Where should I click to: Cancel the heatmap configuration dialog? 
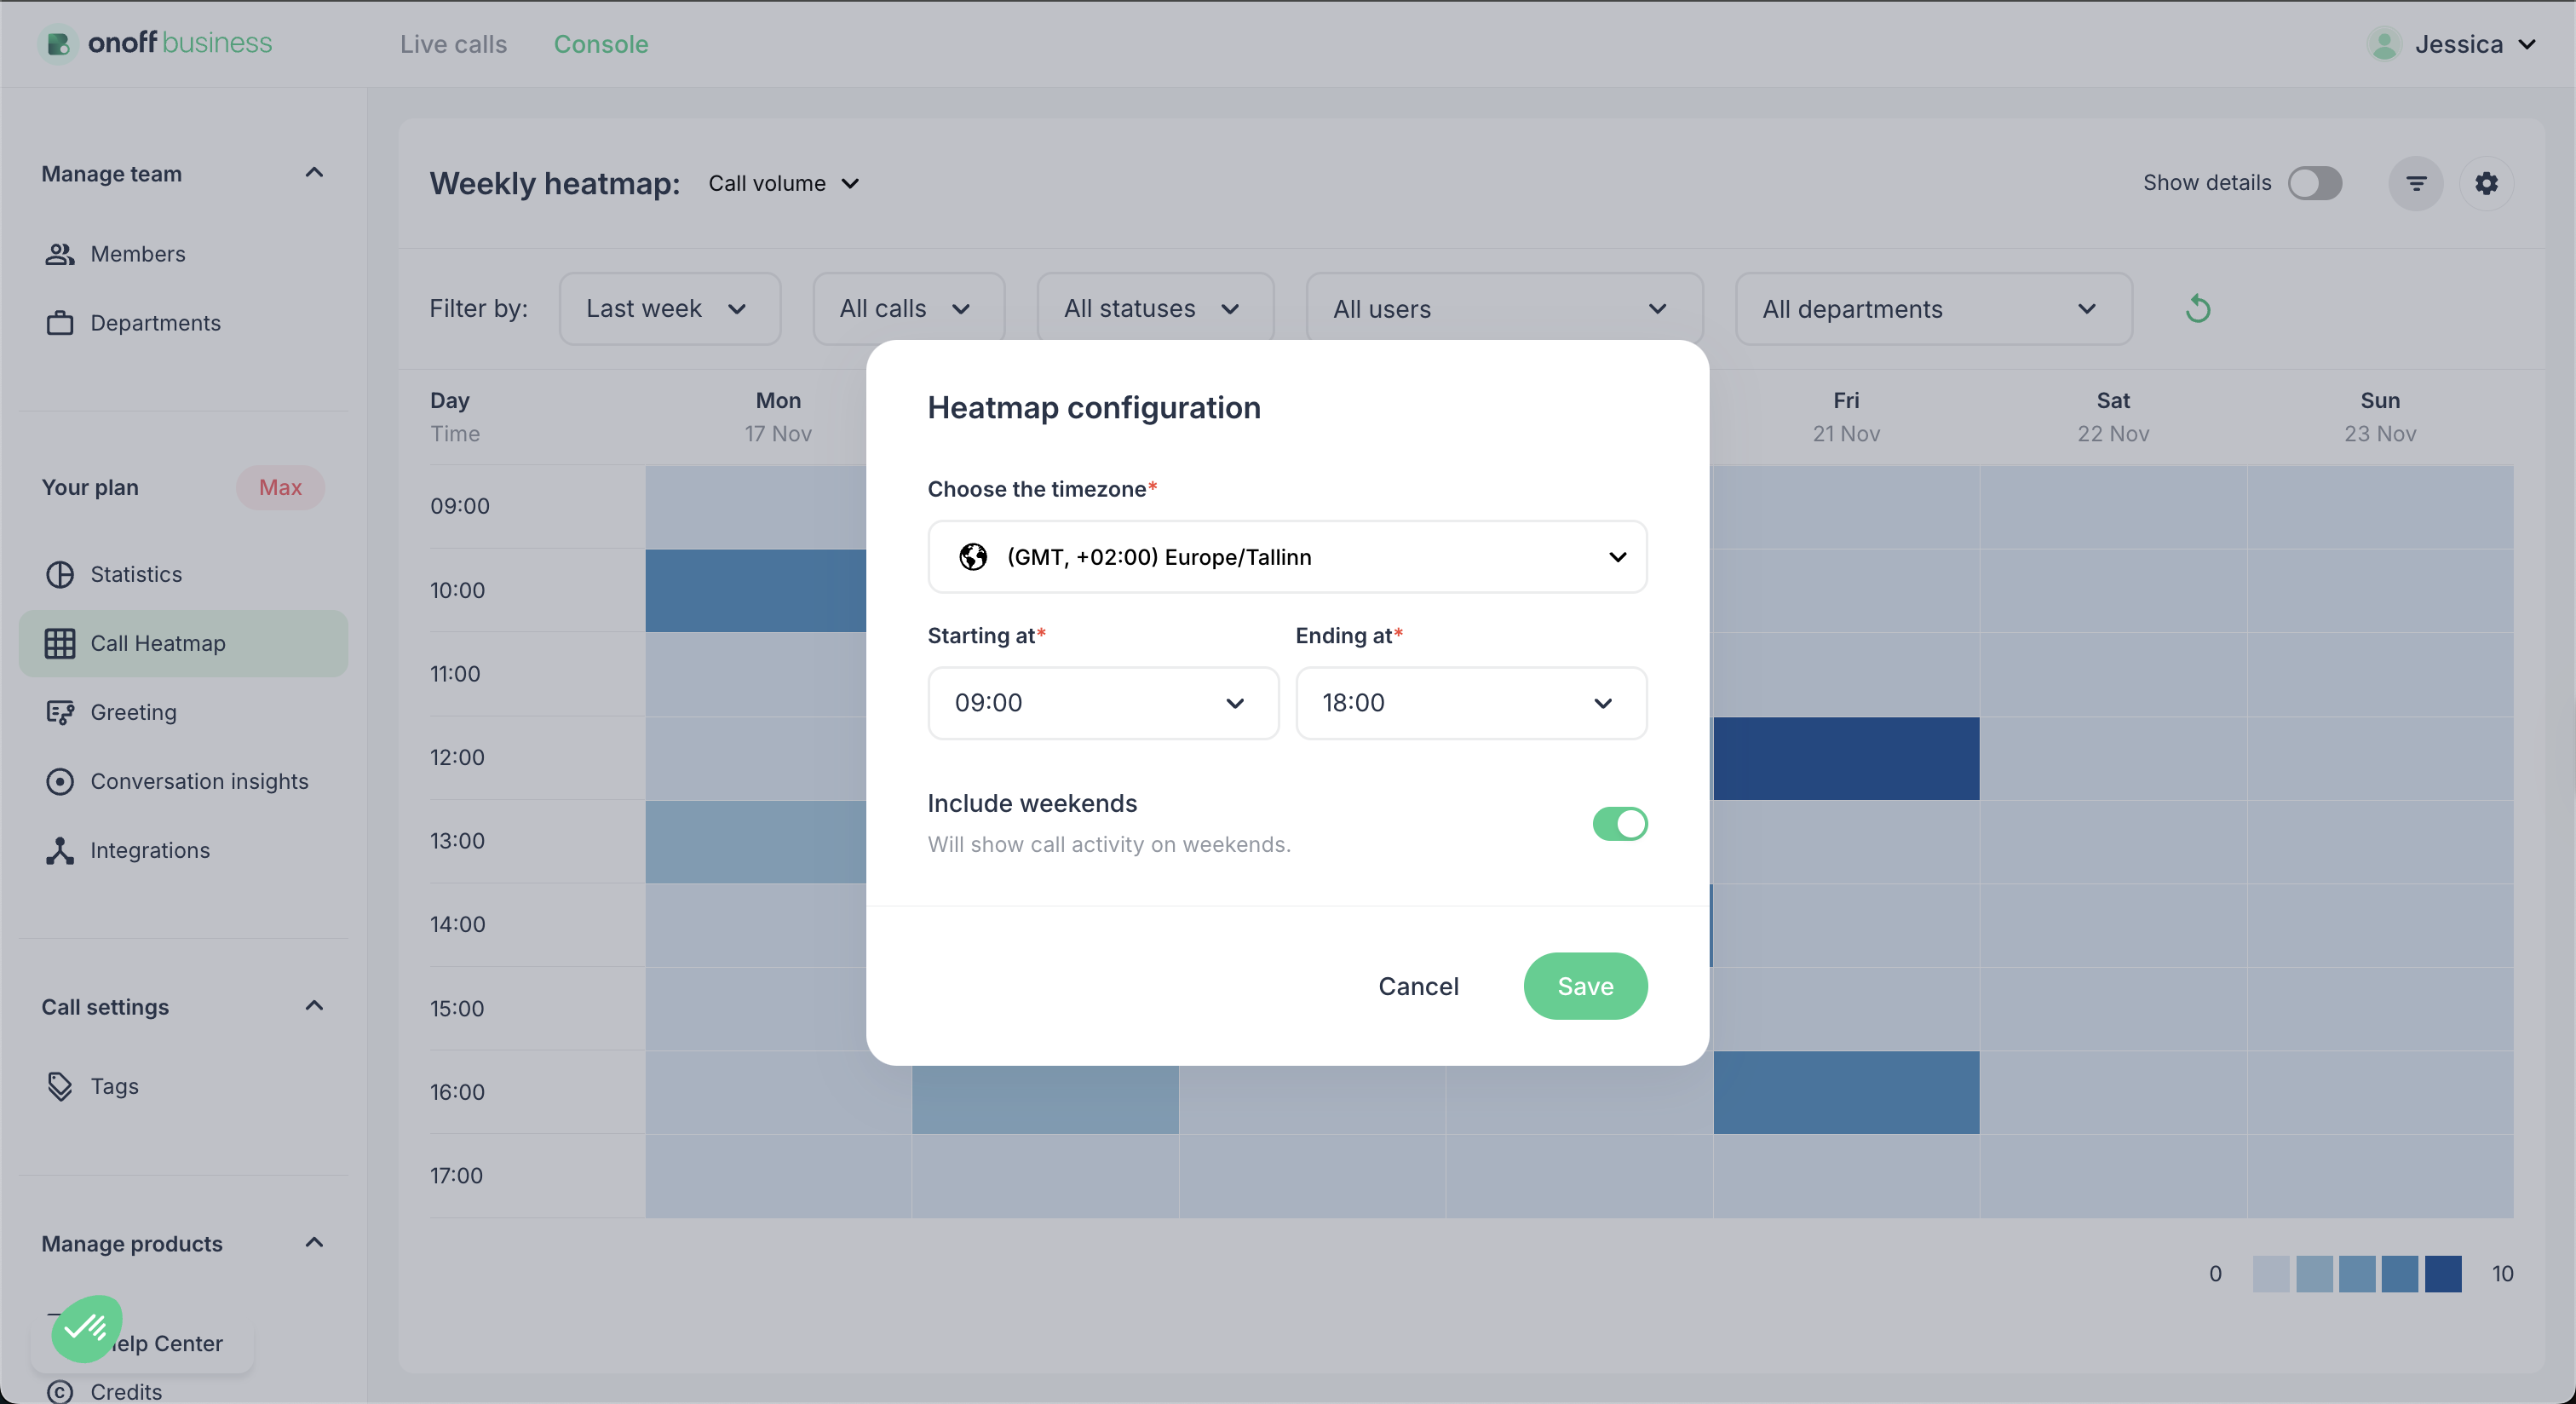click(x=1418, y=986)
